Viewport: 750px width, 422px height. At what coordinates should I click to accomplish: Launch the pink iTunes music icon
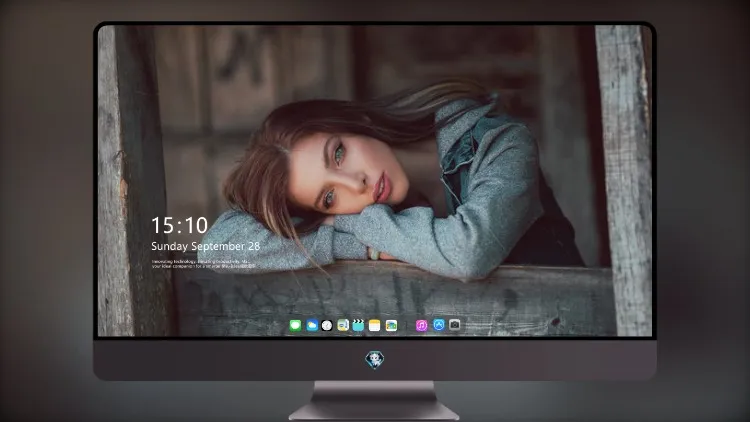click(x=421, y=325)
